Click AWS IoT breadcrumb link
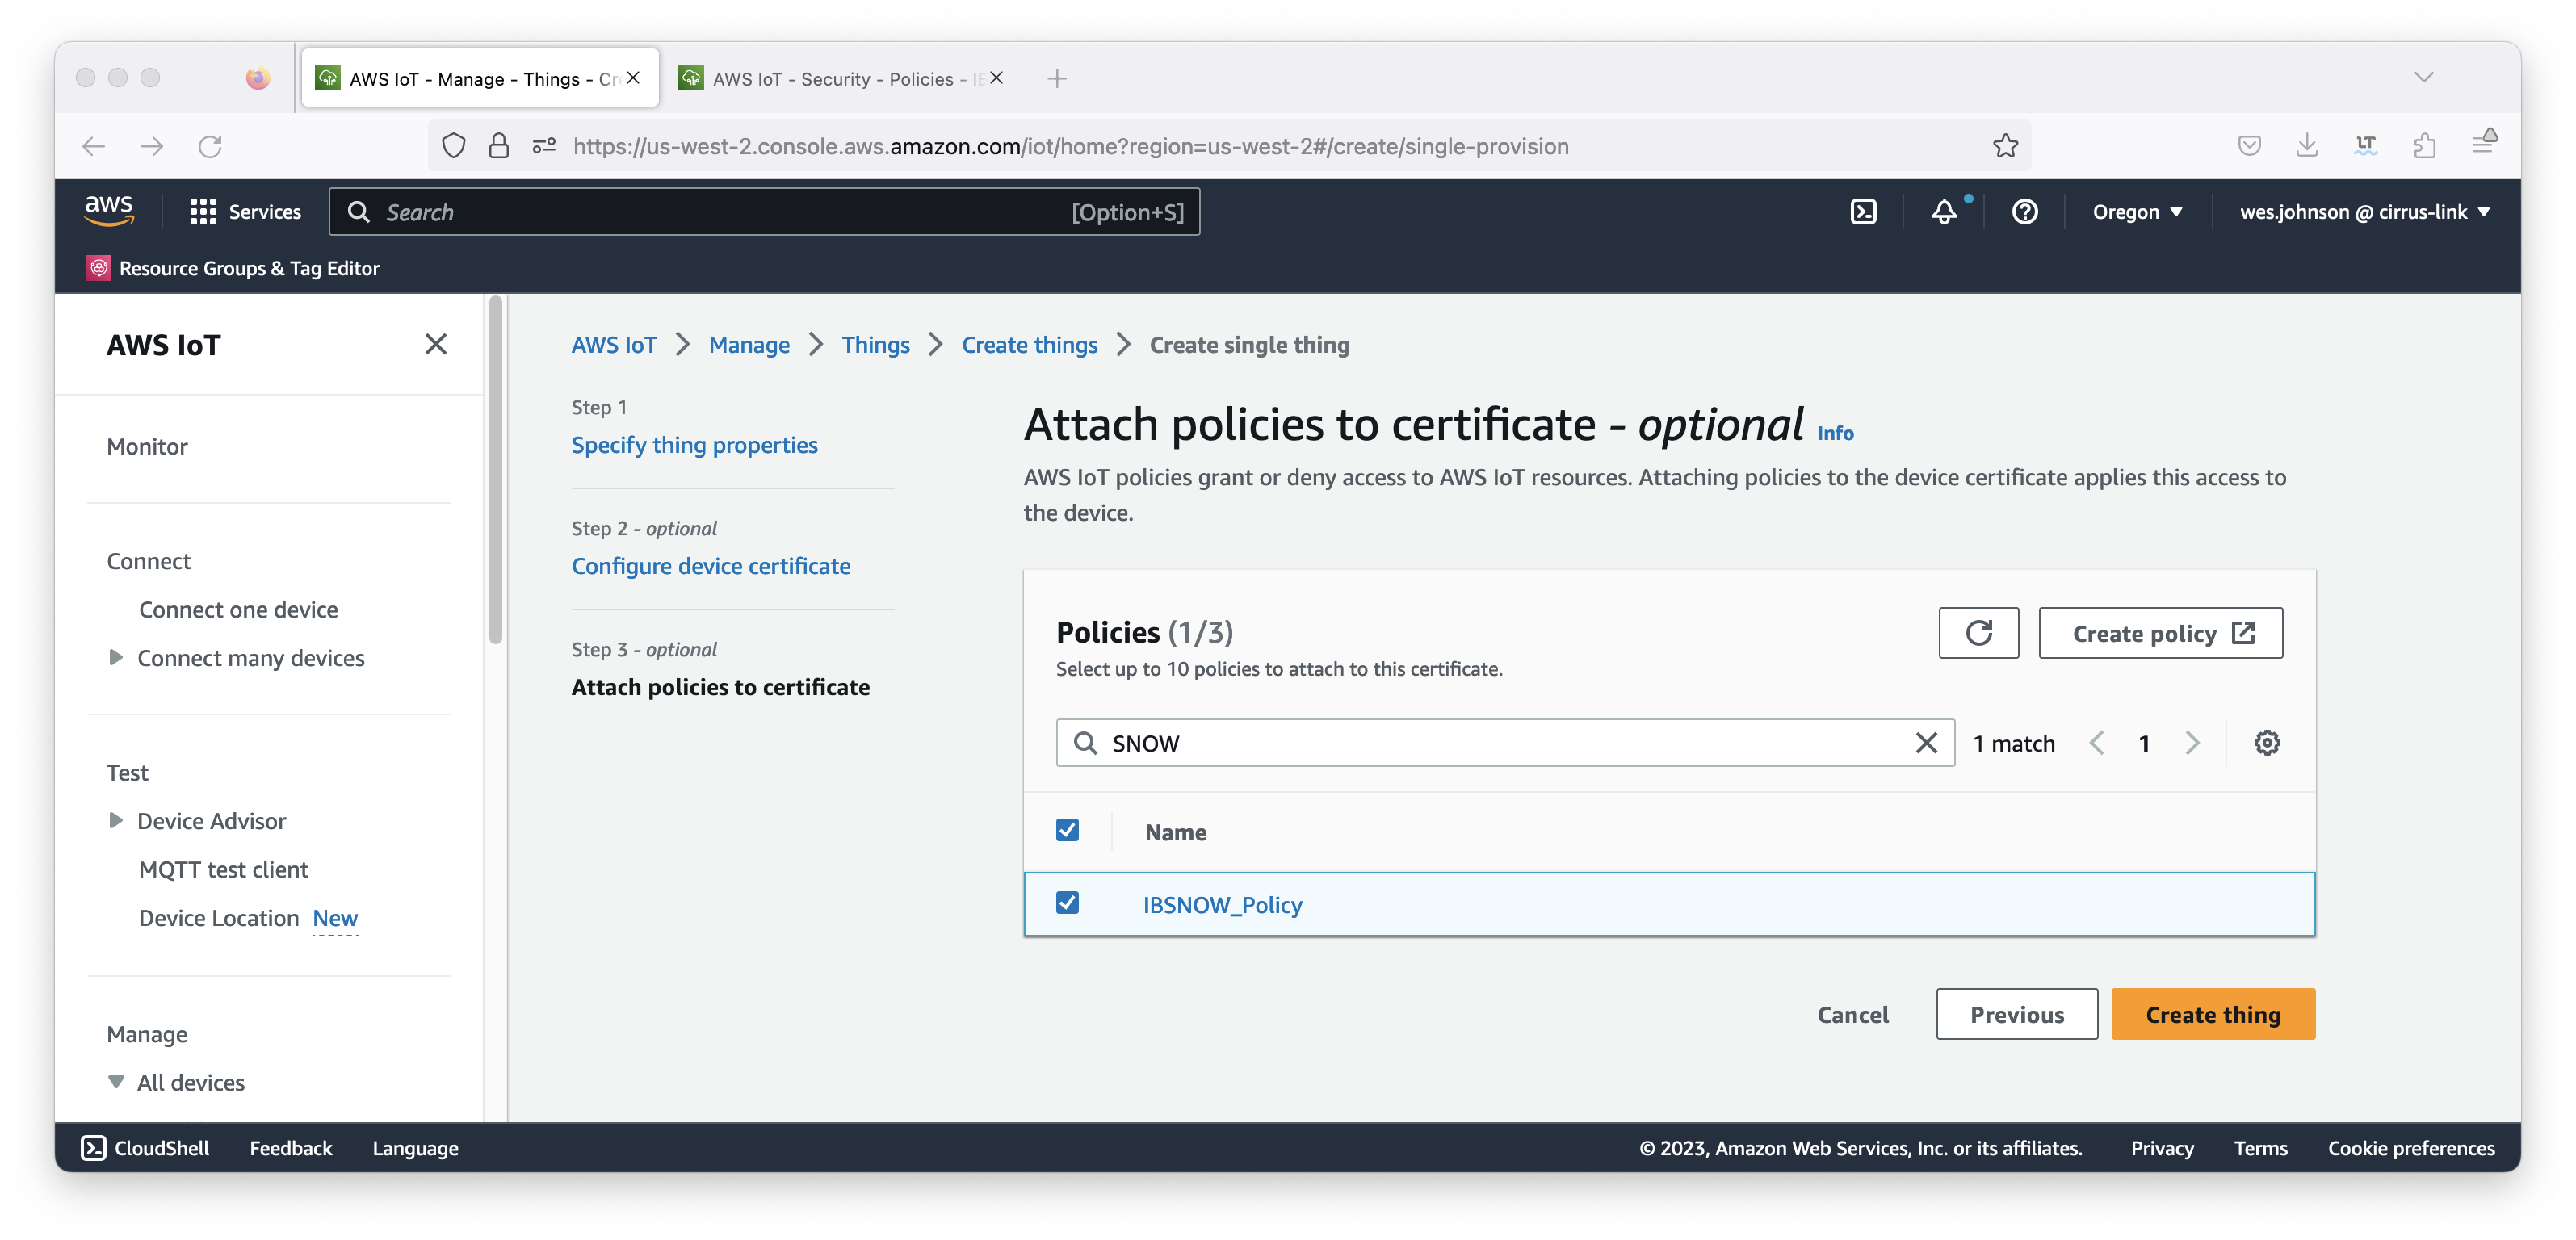This screenshot has width=2576, height=1240. pos(614,344)
